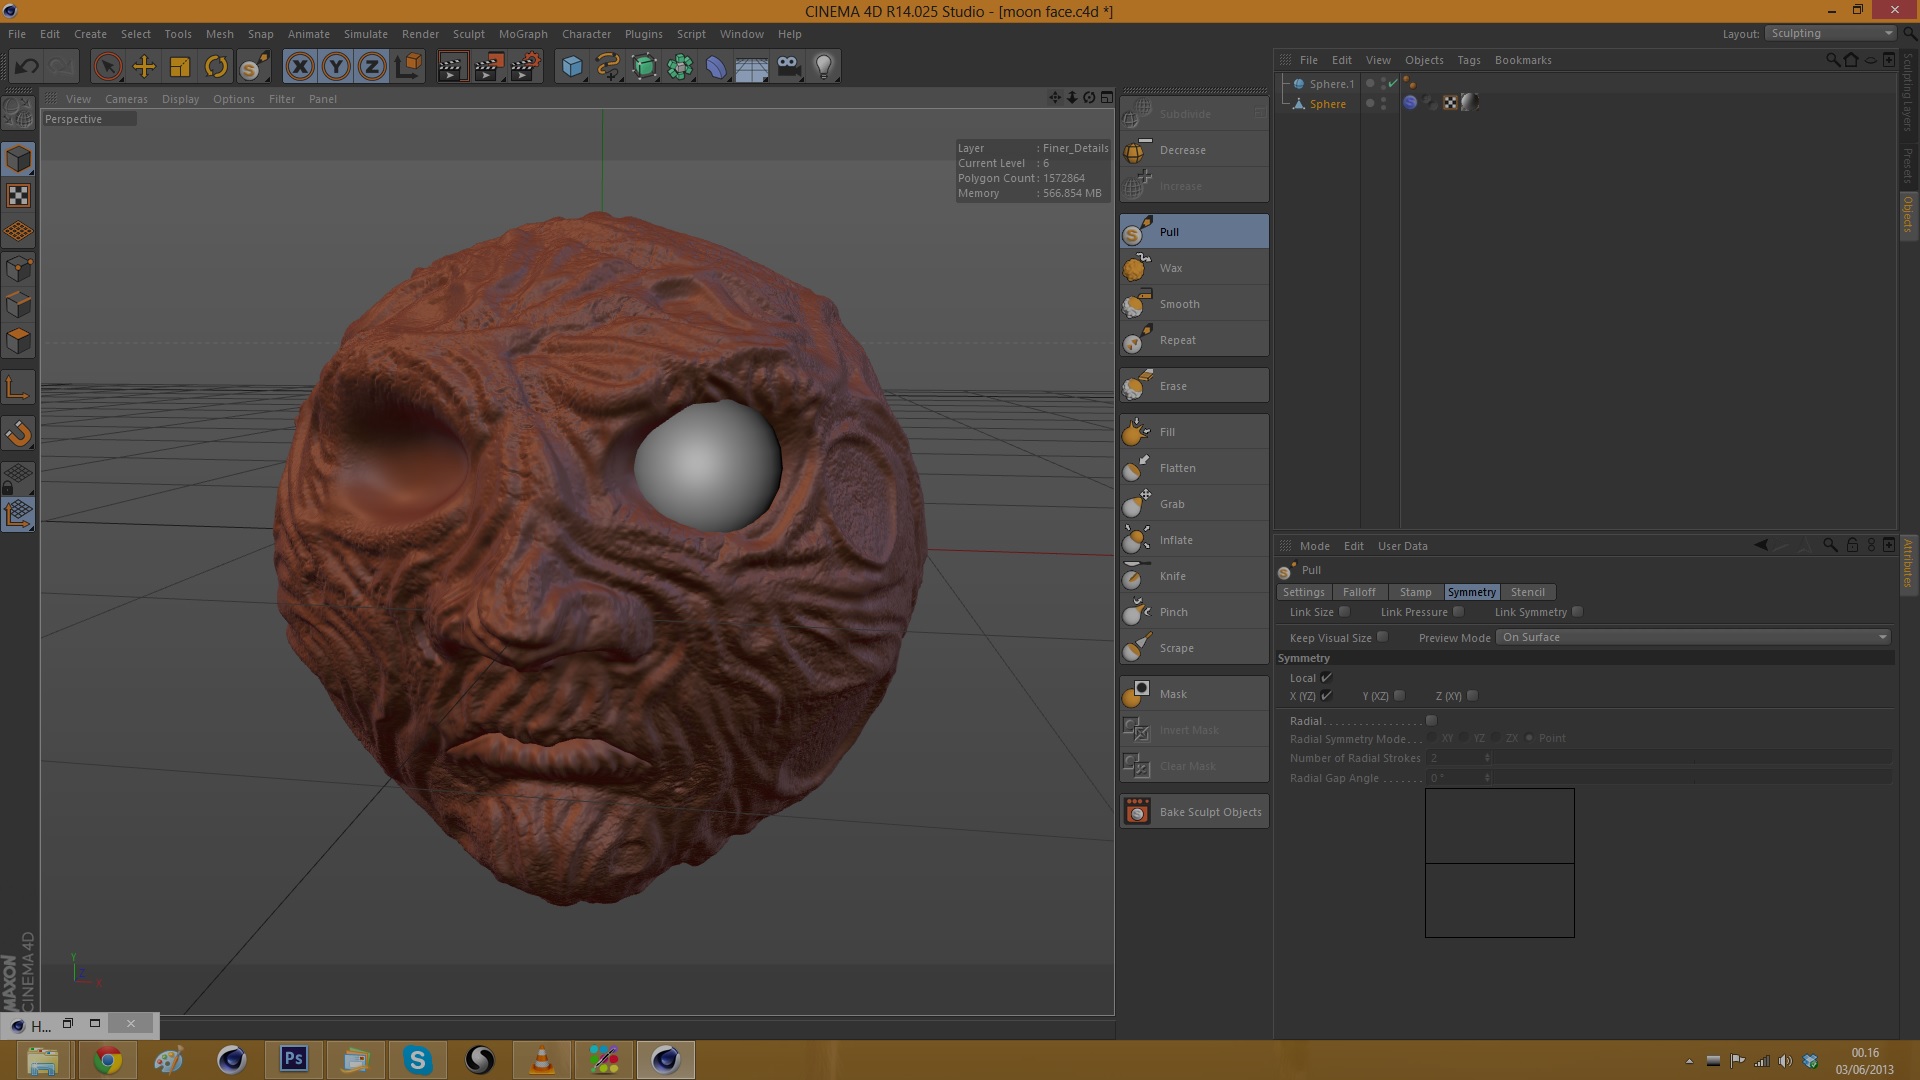Image resolution: width=1920 pixels, height=1080 pixels.
Task: Open the Layout Sculpting dropdown
Action: (1830, 33)
